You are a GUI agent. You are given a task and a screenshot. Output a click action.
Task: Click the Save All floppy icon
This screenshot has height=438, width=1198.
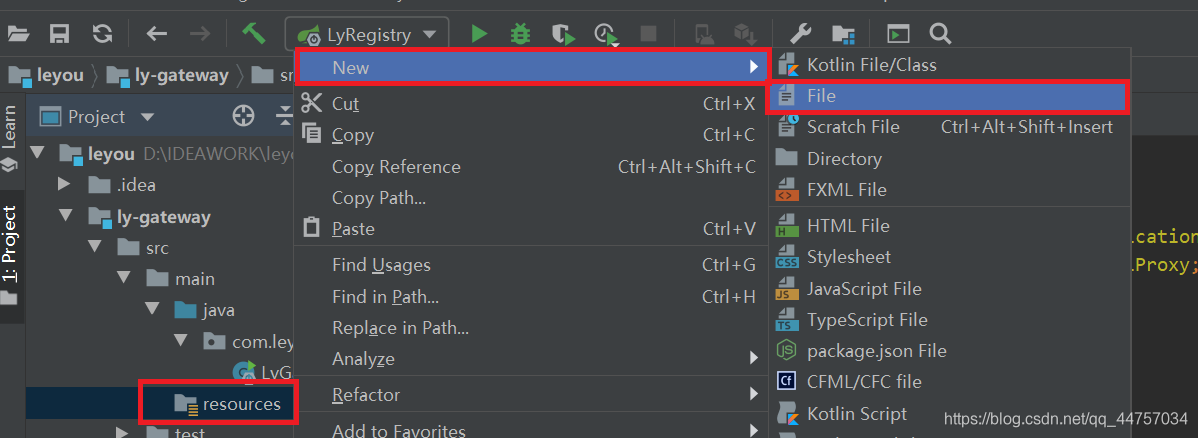coord(60,34)
